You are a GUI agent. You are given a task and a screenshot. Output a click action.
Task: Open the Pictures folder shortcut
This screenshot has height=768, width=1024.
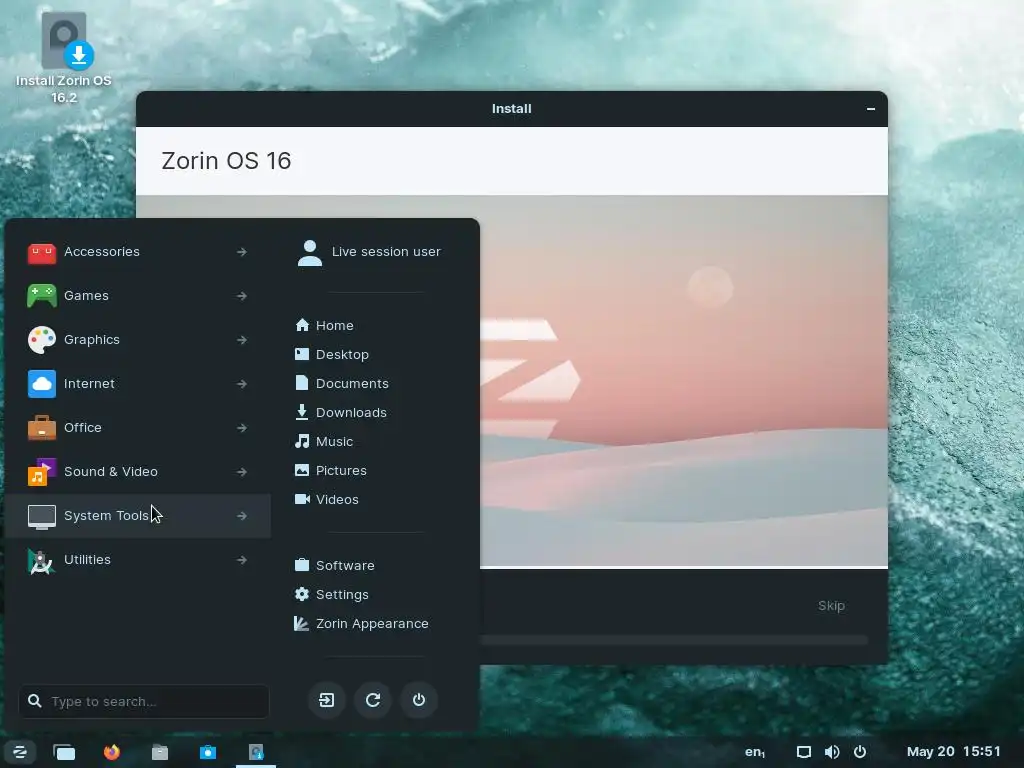(x=331, y=470)
